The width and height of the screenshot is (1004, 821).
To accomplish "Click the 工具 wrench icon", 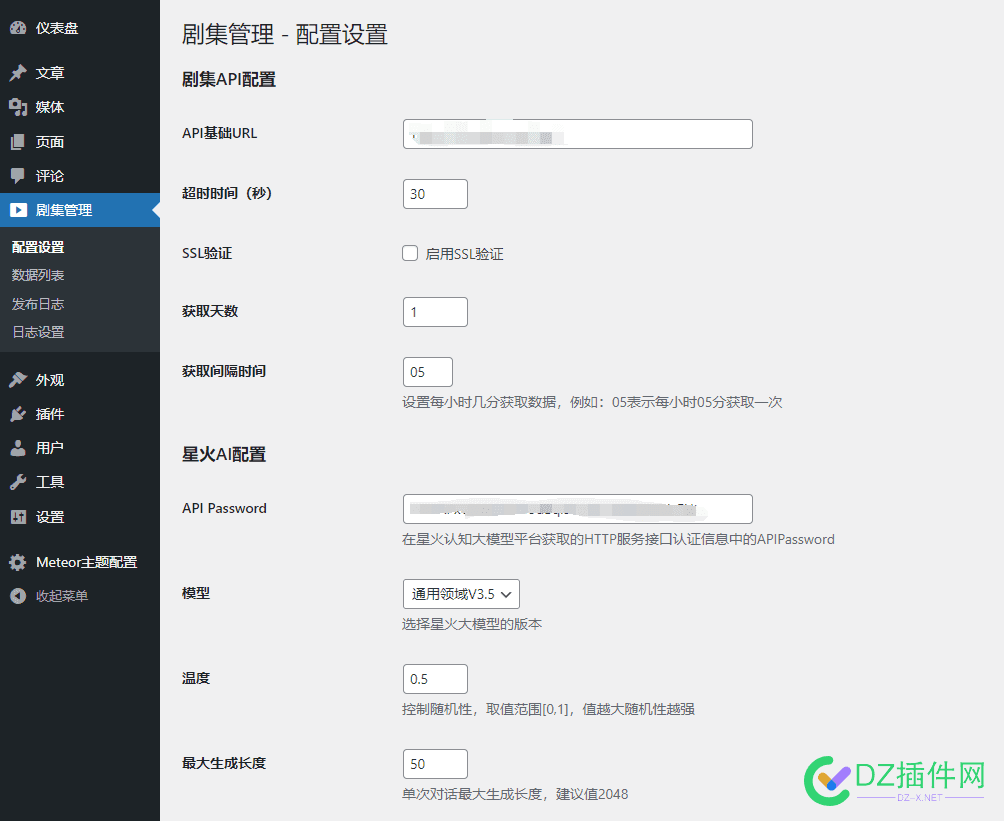I will tap(18, 482).
